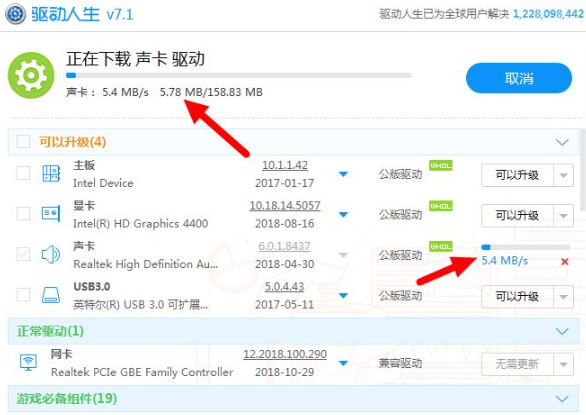Click the 声卡 row progress bar
The width and height of the screenshot is (586, 415).
coord(525,247)
